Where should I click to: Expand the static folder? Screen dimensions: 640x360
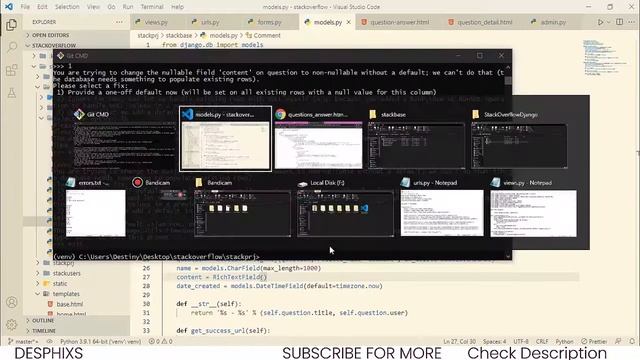pos(60,283)
